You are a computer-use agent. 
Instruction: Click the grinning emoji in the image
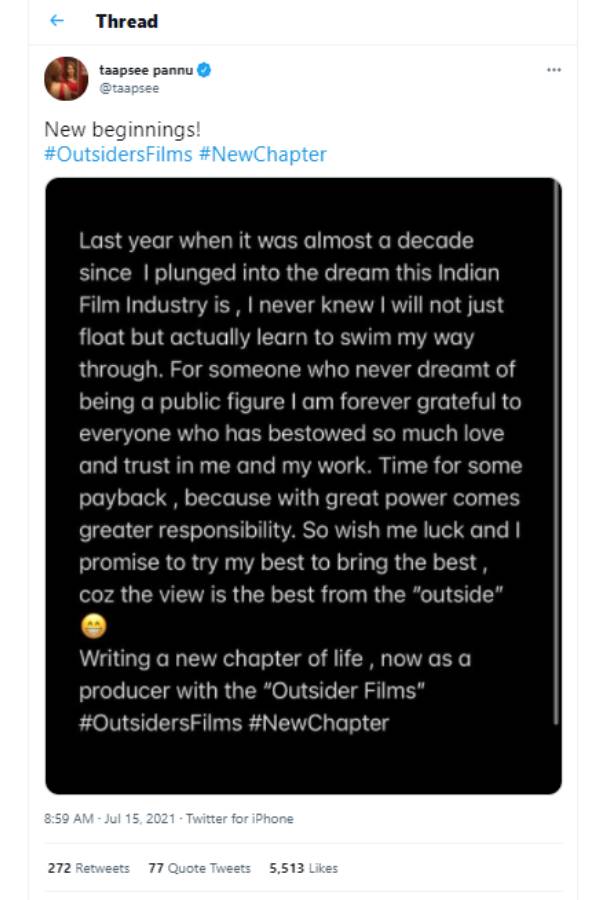pos(92,626)
